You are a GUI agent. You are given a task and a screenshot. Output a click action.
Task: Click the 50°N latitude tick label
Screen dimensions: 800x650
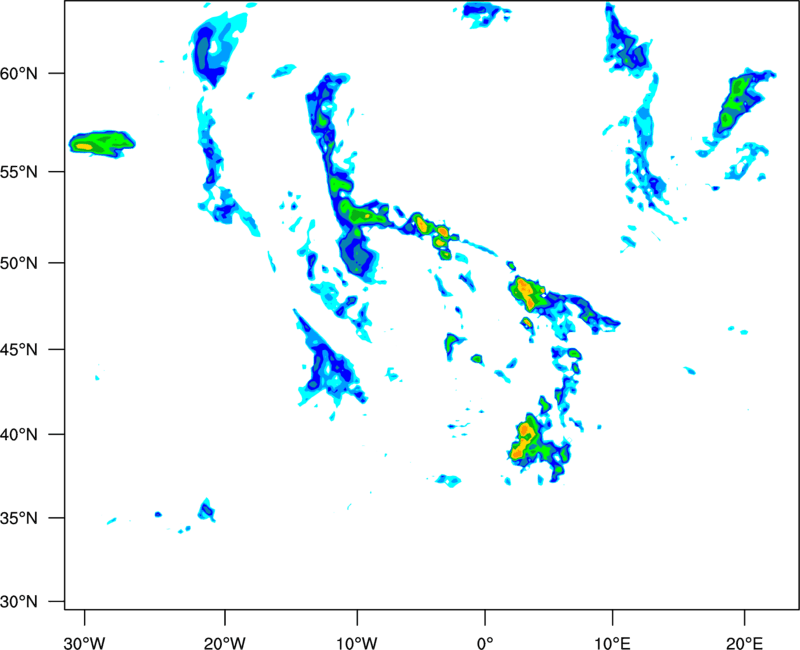coord(19,263)
